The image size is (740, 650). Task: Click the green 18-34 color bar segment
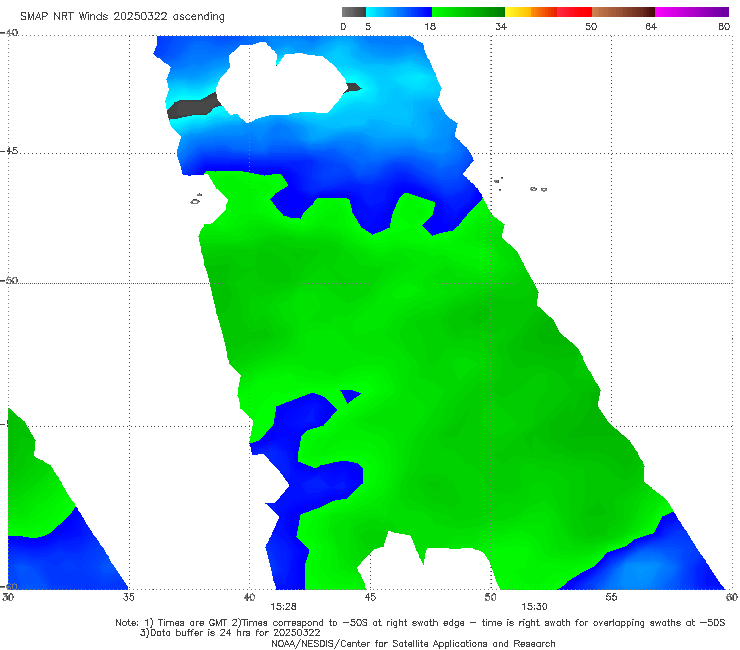coord(468,12)
